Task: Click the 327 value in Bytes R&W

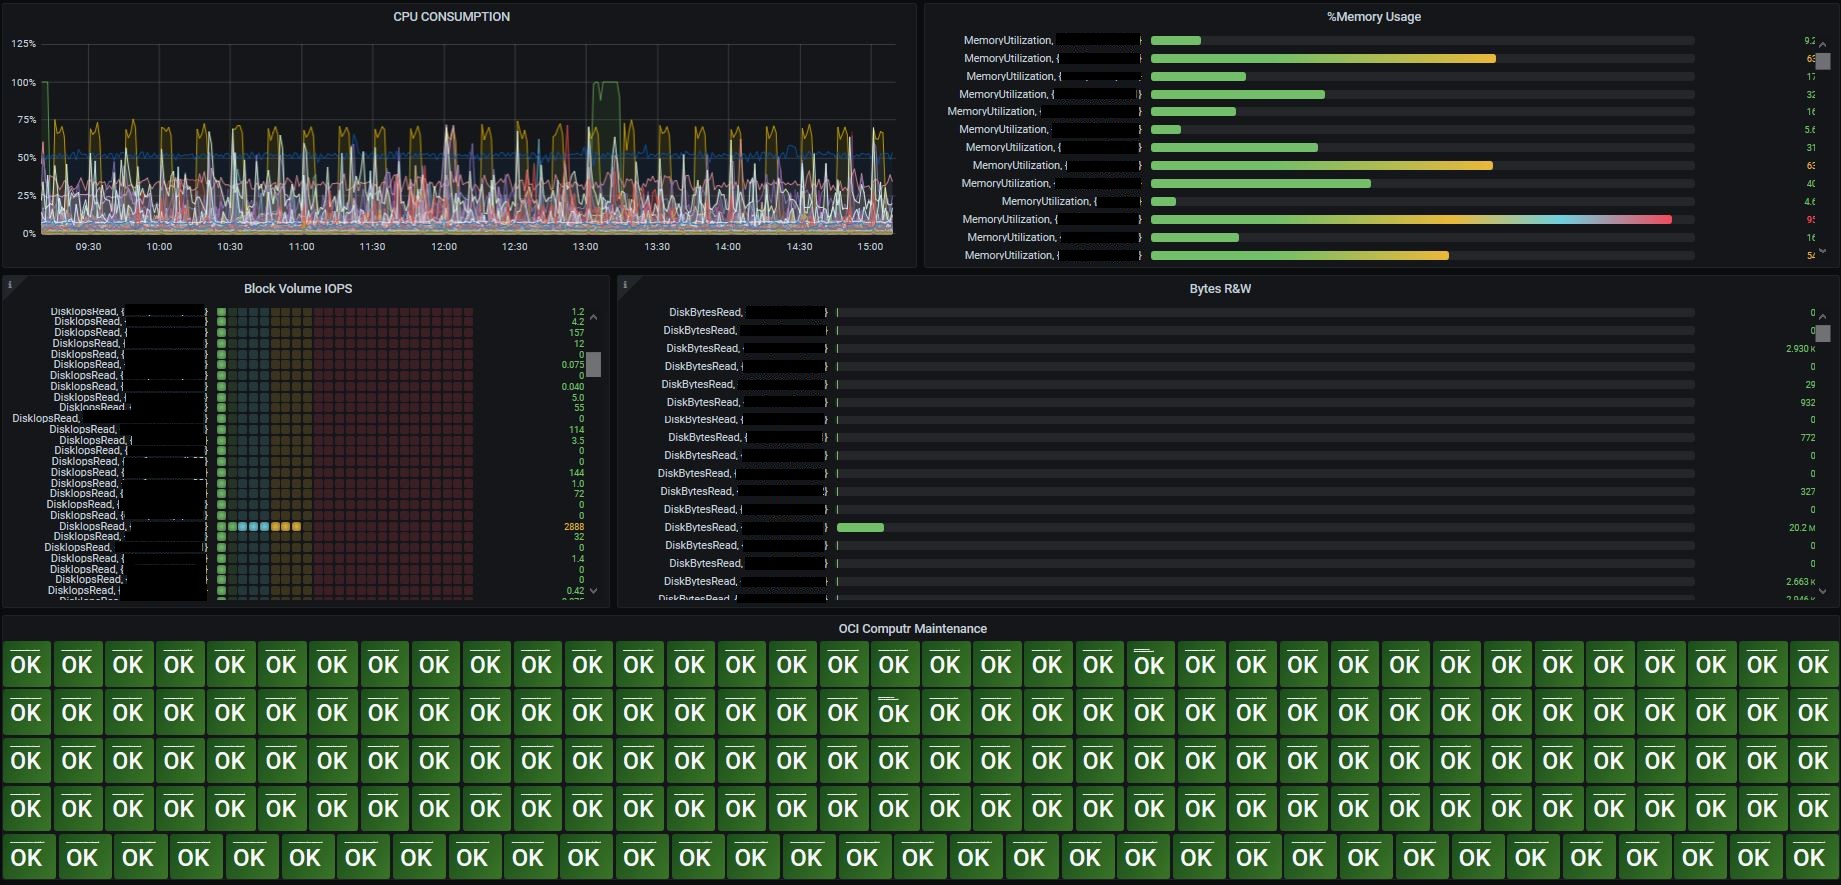Action: (1807, 492)
